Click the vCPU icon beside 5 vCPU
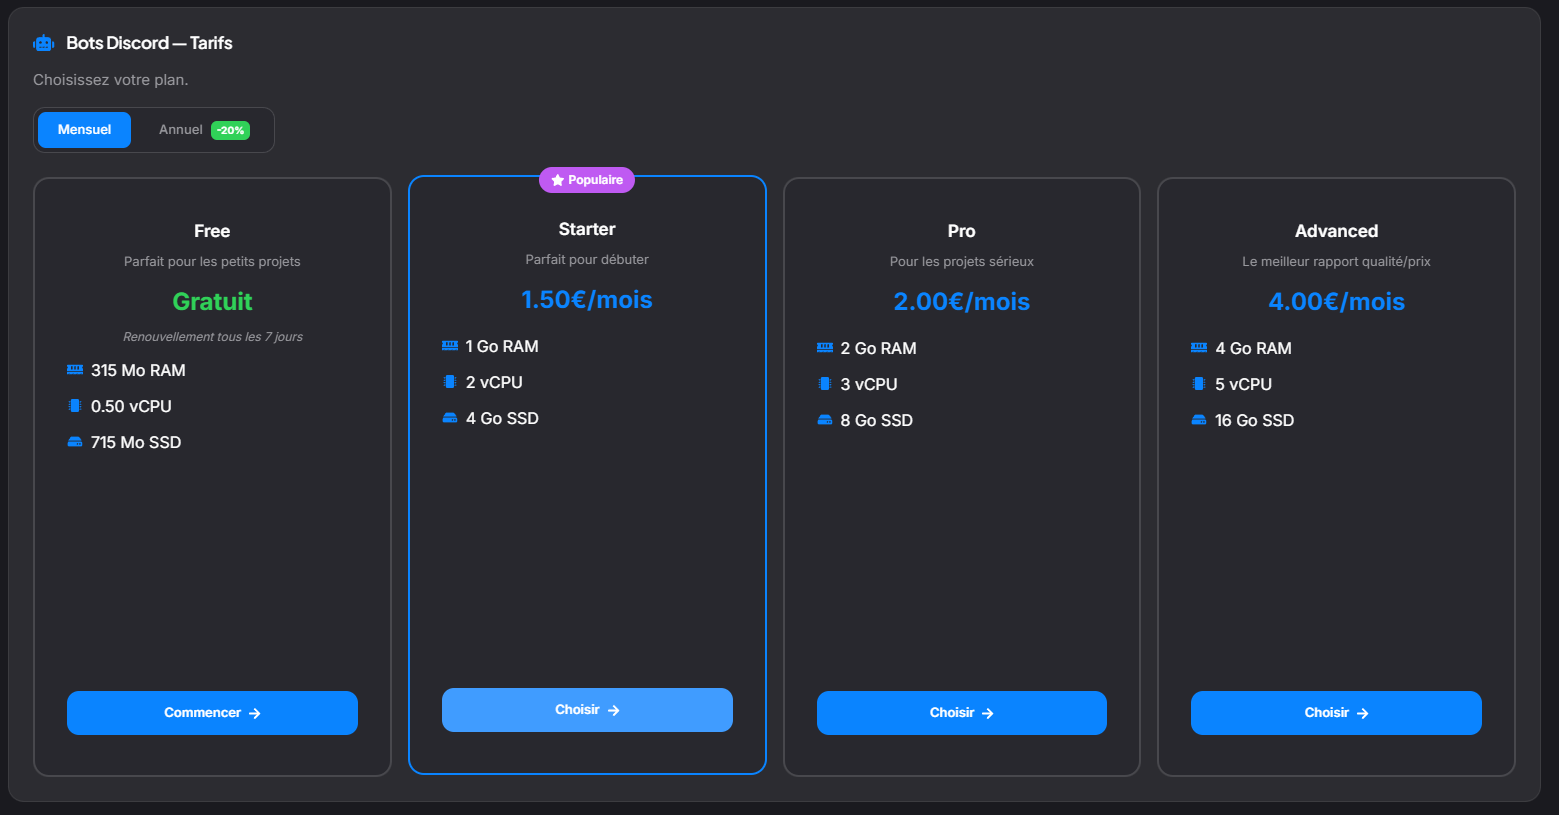The height and width of the screenshot is (815, 1559). pyautogui.click(x=1199, y=384)
